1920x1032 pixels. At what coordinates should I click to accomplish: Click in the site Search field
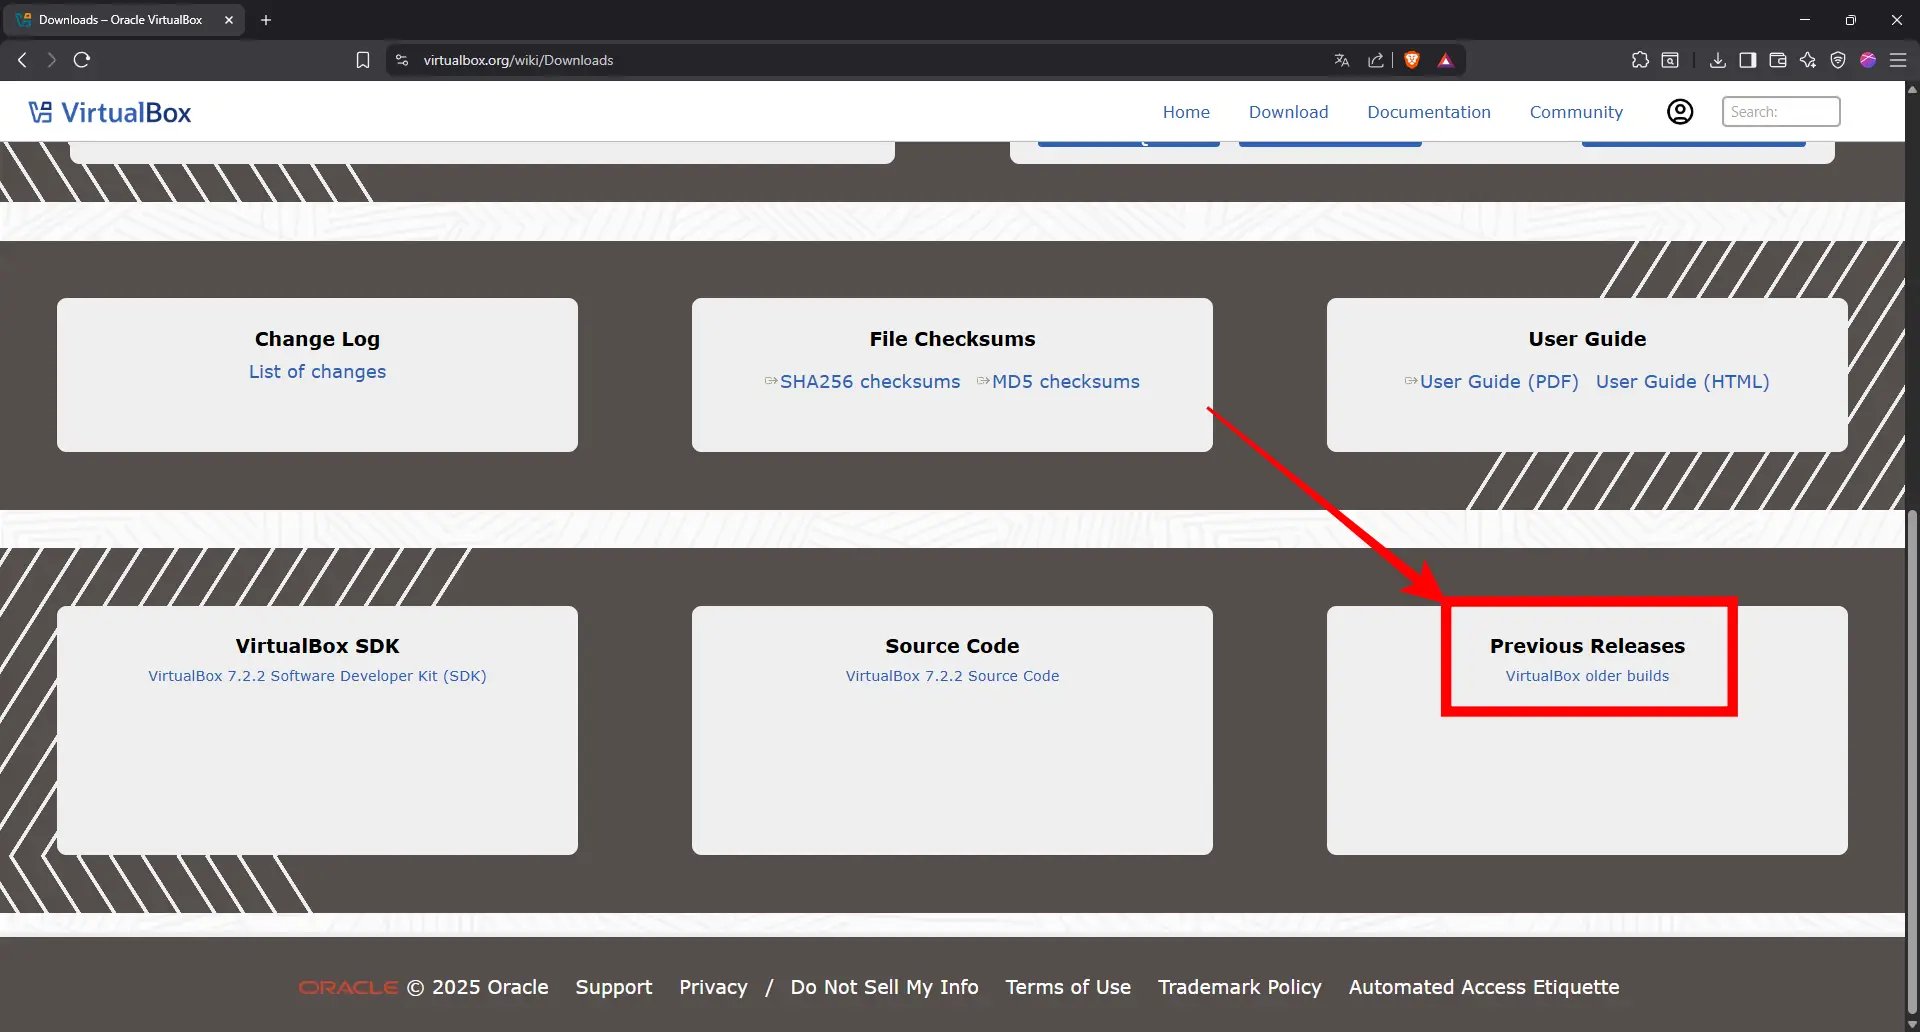1780,112
